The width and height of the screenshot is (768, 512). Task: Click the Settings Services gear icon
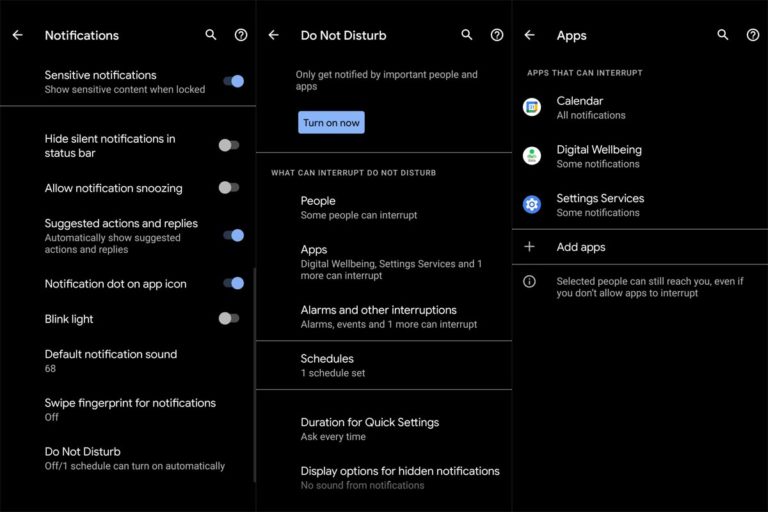tap(532, 204)
